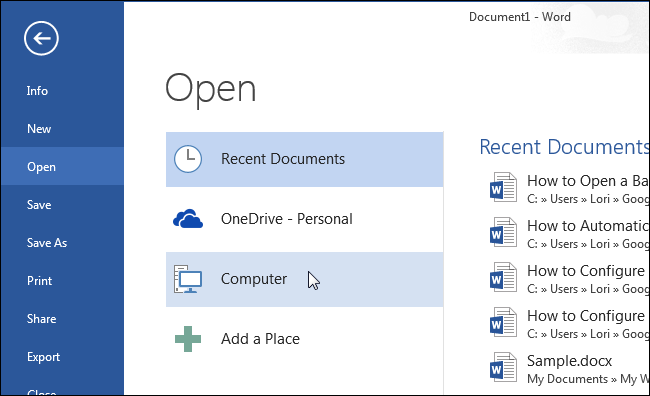Choose Save from the sidebar
The image size is (650, 396).
62,204
